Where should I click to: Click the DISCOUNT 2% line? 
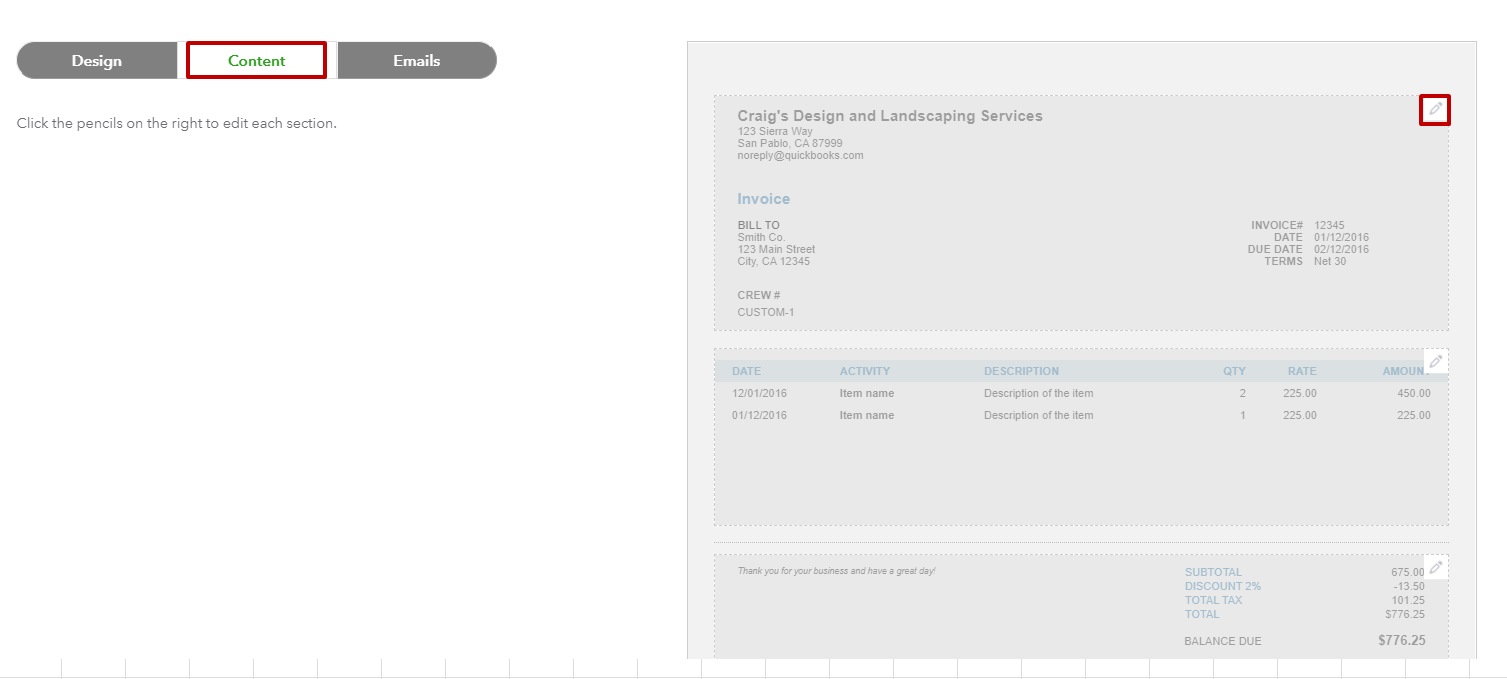click(x=1222, y=586)
